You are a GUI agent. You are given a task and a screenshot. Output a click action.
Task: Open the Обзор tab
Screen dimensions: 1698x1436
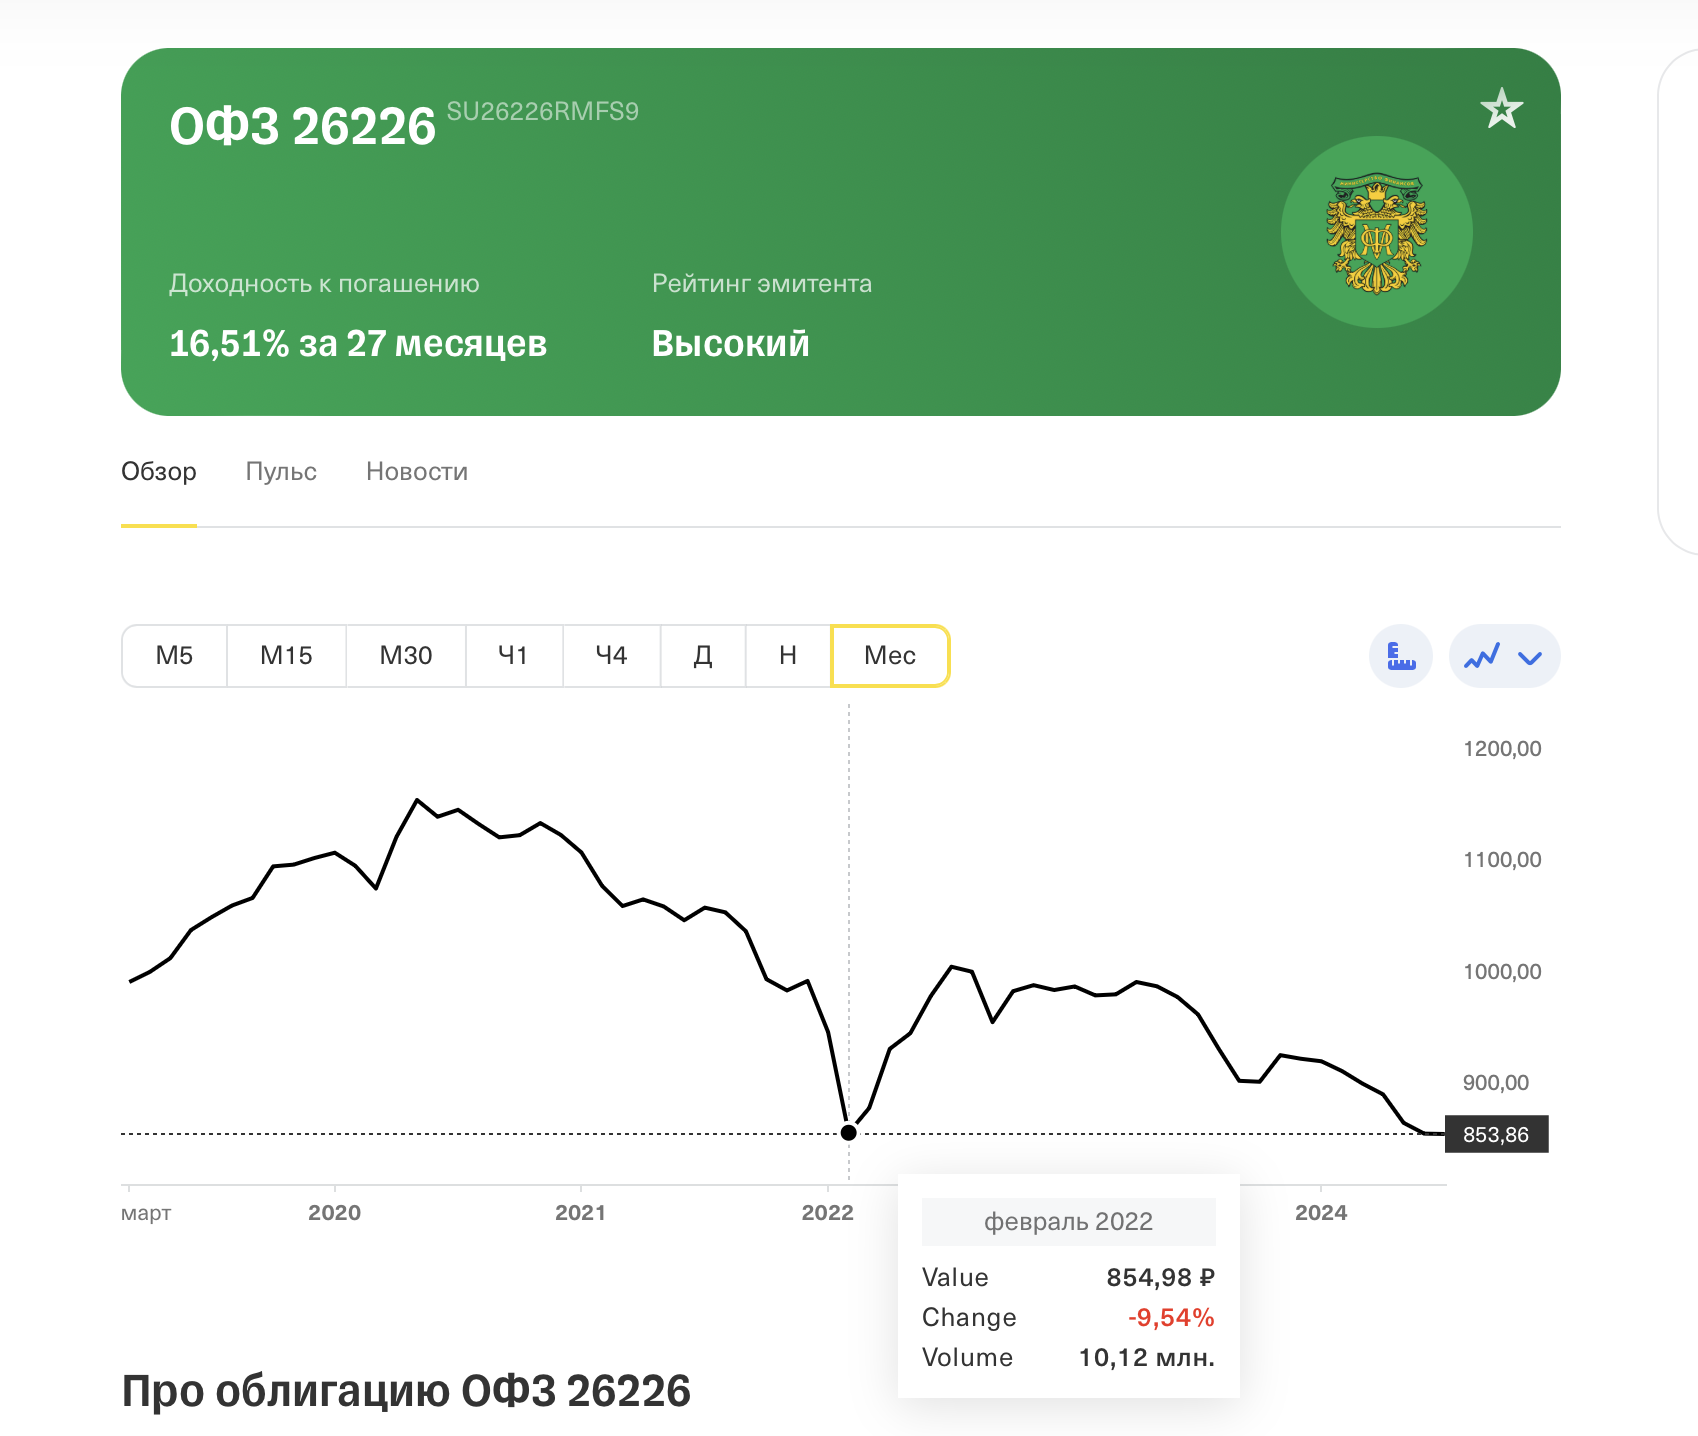[x=159, y=471]
